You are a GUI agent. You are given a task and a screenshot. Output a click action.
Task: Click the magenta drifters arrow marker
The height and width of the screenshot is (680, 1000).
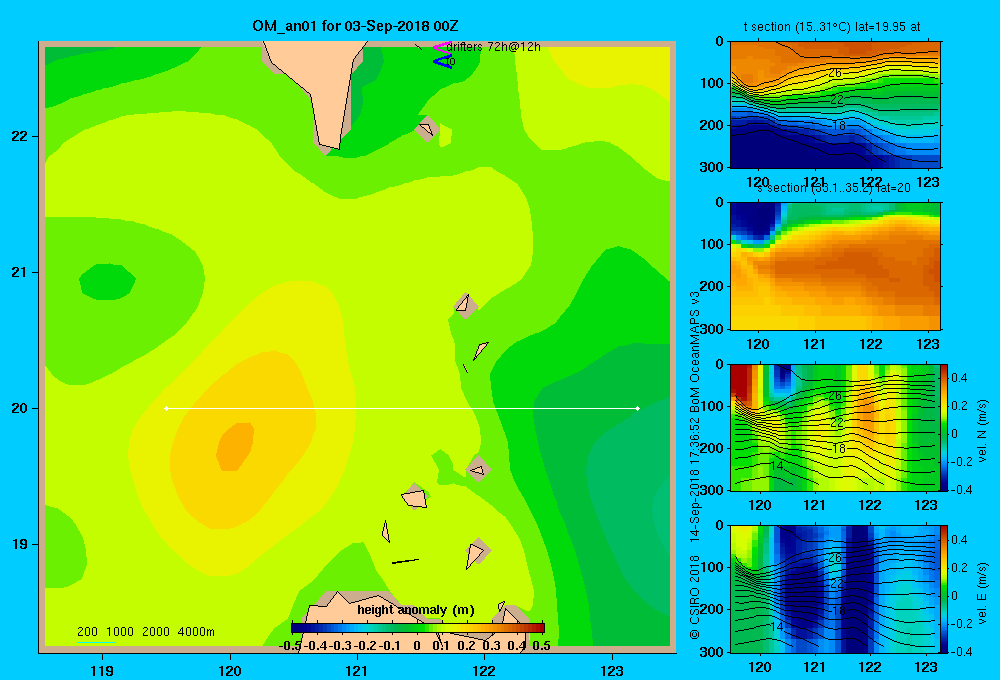pos(441,47)
